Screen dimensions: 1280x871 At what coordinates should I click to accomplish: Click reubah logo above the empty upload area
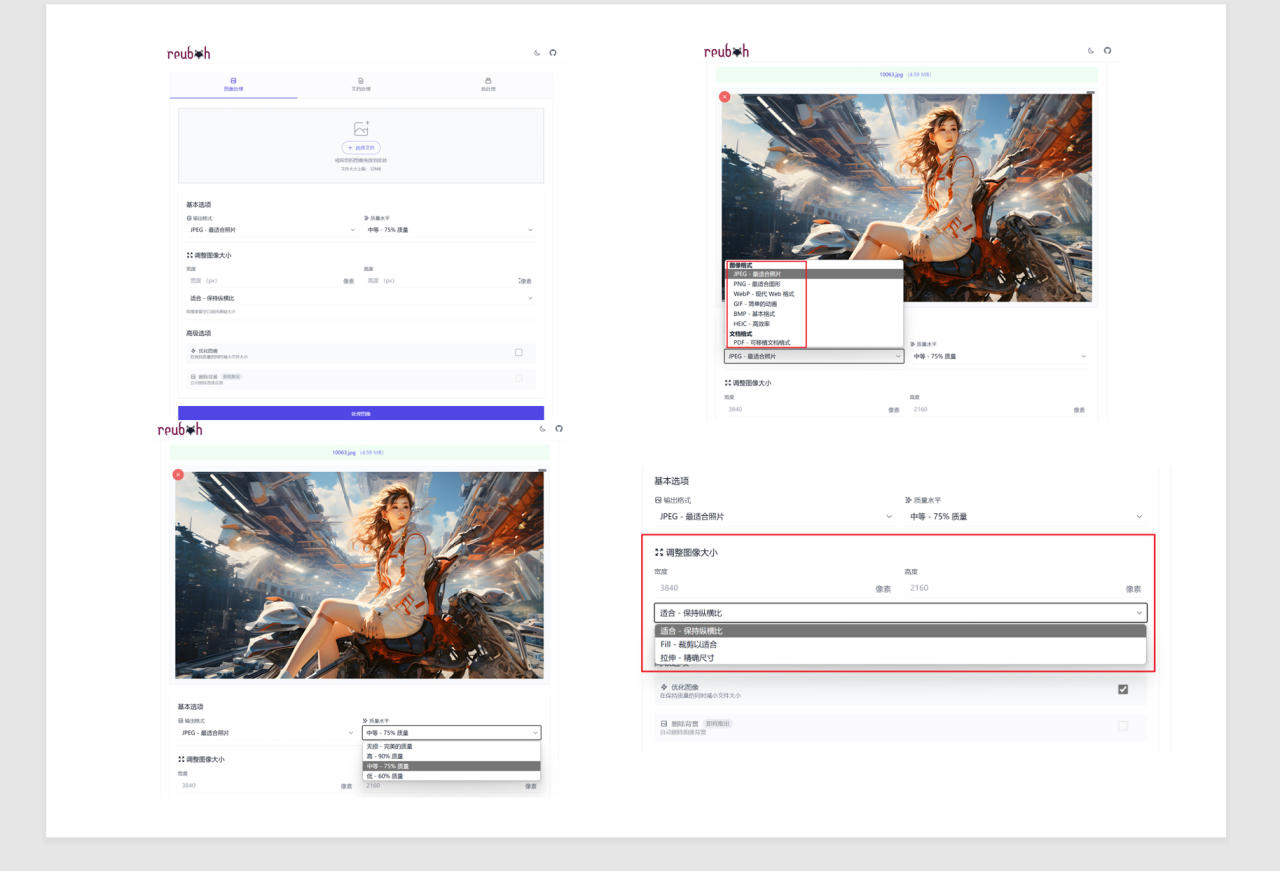[x=189, y=53]
